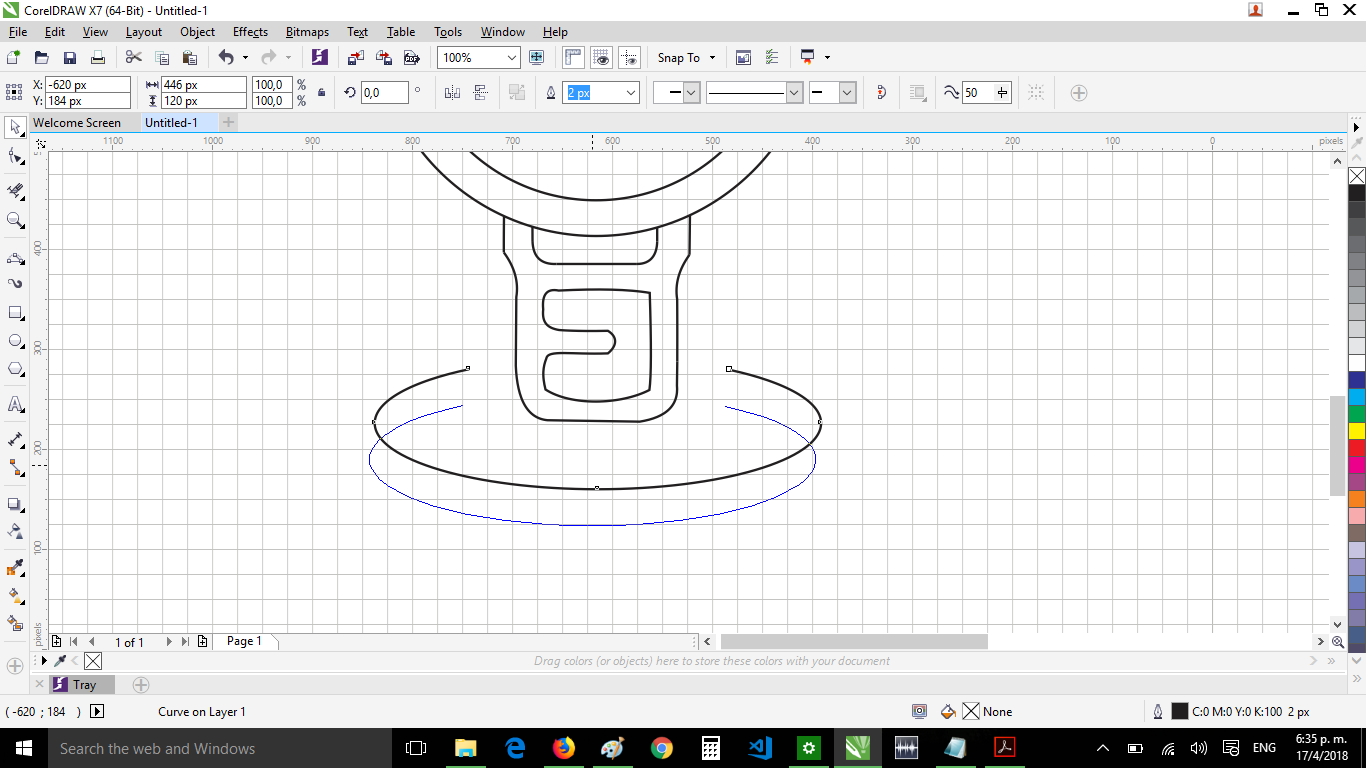This screenshot has height=784, width=1372.
Task: Select the Rectangle tool
Action: point(15,313)
